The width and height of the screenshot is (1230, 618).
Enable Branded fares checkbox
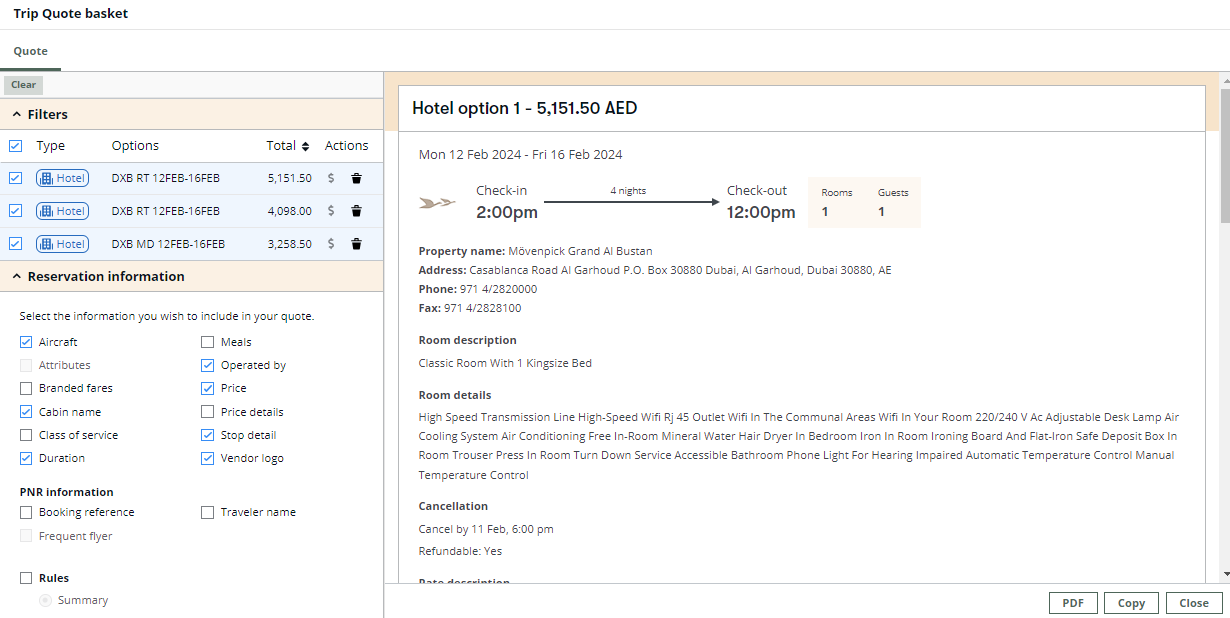pyautogui.click(x=26, y=388)
